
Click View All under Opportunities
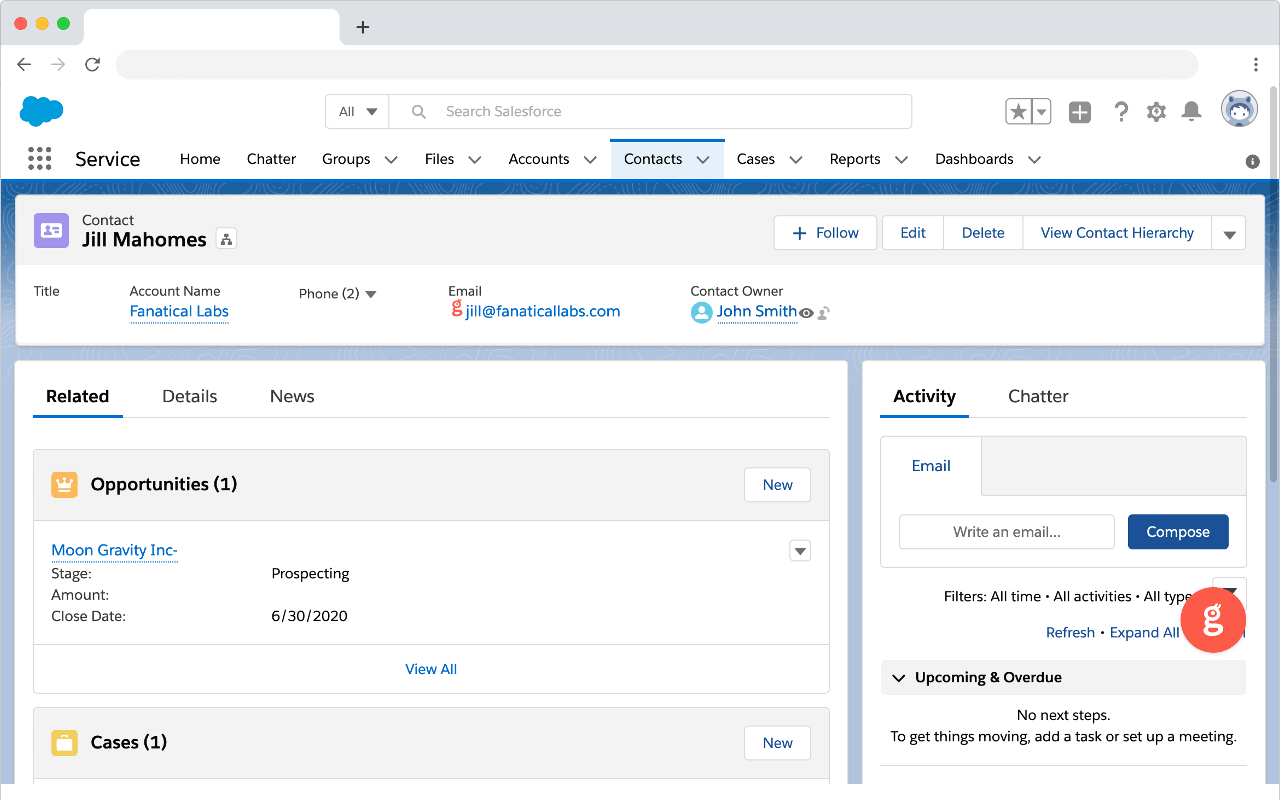pos(431,669)
